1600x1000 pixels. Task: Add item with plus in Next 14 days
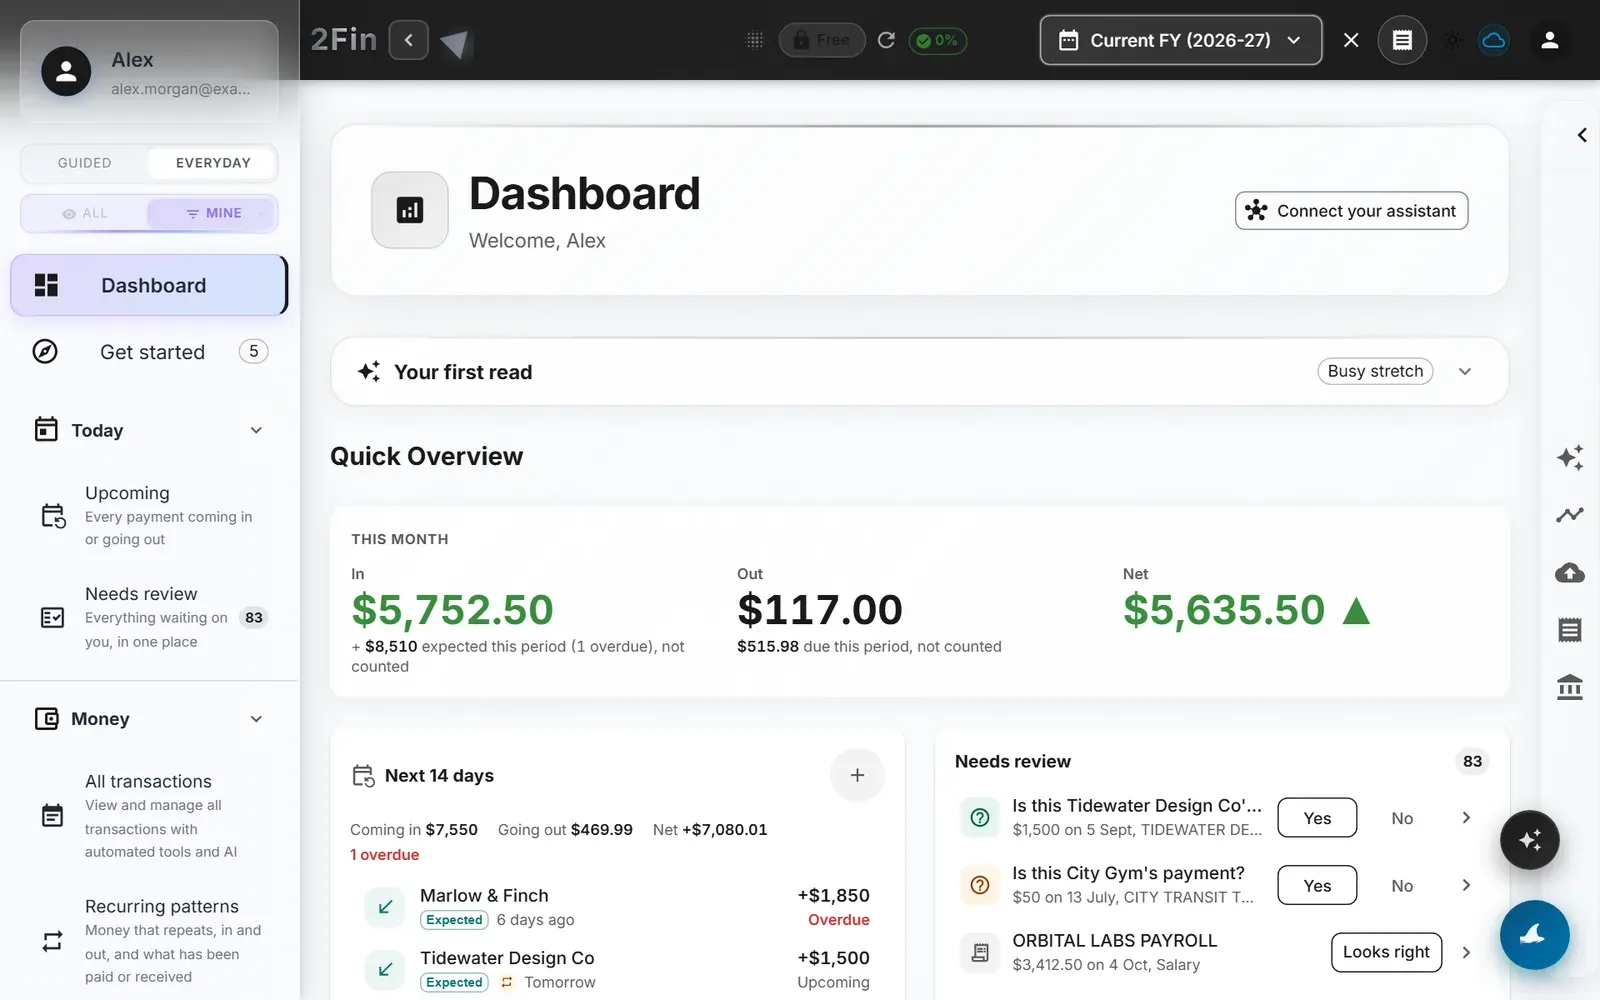click(857, 775)
